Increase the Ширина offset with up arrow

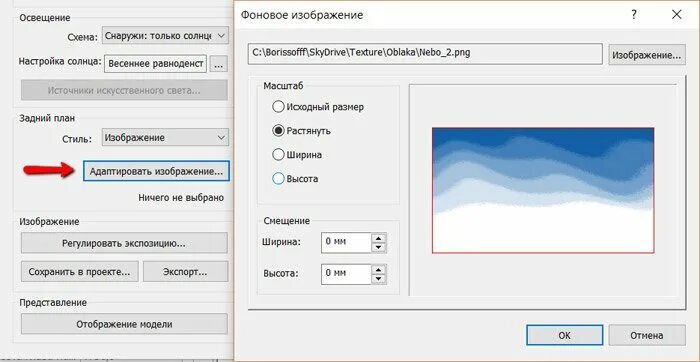pyautogui.click(x=379, y=238)
